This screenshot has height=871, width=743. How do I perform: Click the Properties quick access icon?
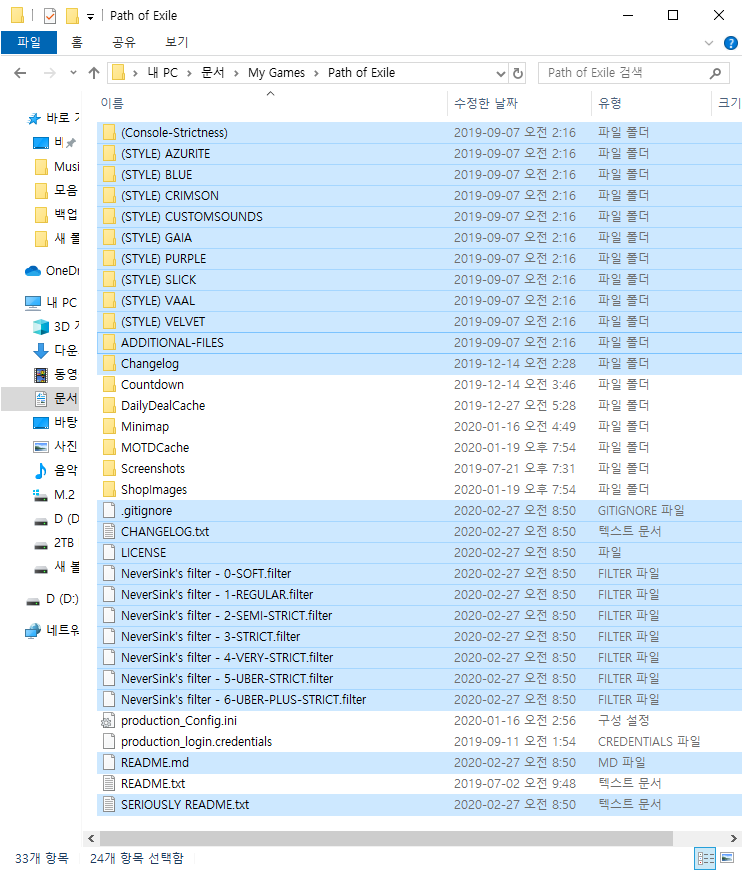point(50,16)
